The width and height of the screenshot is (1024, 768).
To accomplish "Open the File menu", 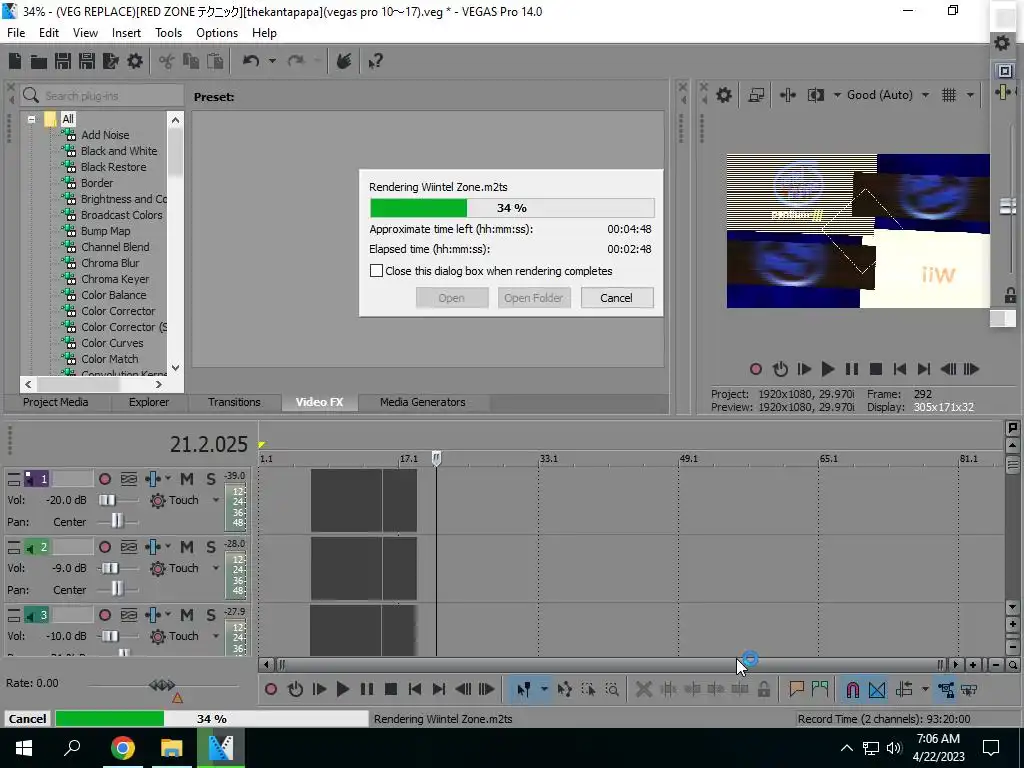I will 16,33.
